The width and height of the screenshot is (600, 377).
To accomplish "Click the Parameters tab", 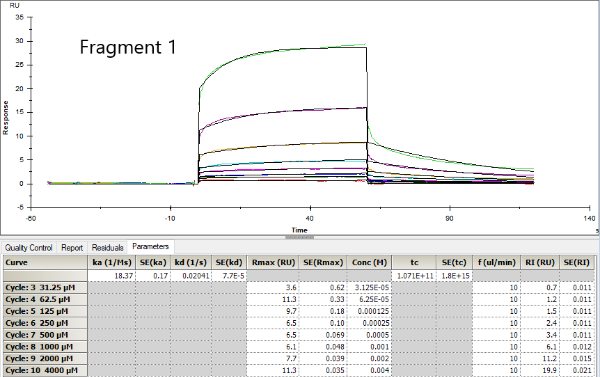I will (x=150, y=246).
